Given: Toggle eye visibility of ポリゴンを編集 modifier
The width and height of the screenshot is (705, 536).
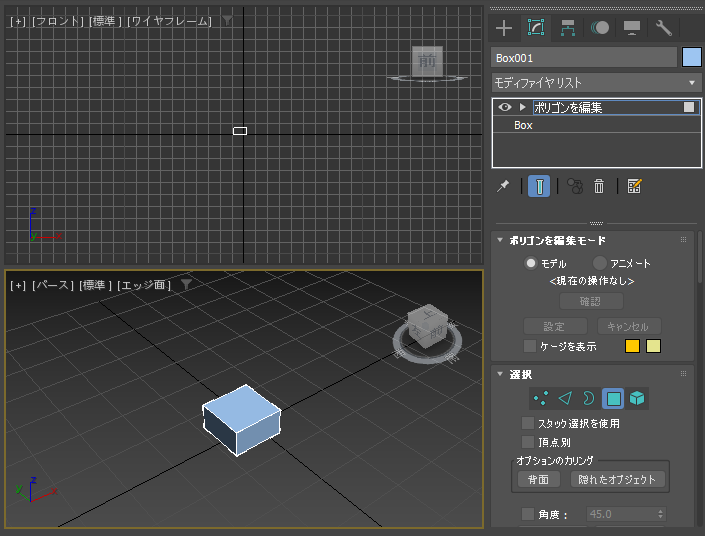Looking at the screenshot, I should (x=505, y=107).
